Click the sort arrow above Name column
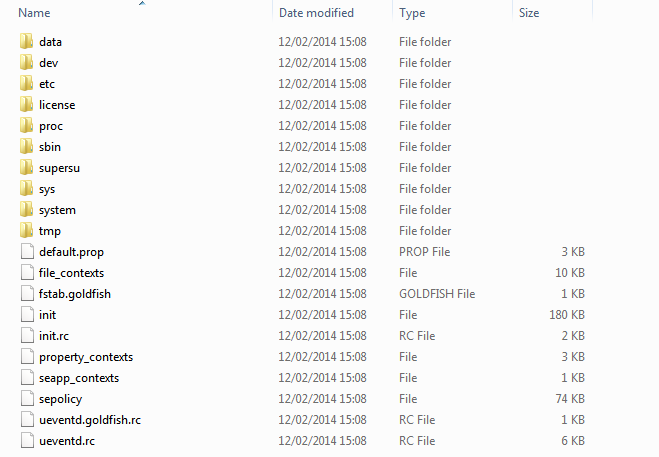 point(142,4)
